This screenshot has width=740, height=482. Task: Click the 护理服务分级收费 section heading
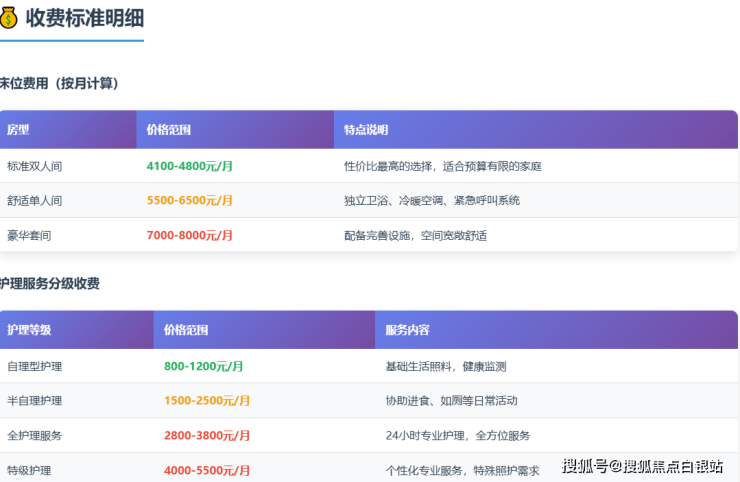(50, 283)
